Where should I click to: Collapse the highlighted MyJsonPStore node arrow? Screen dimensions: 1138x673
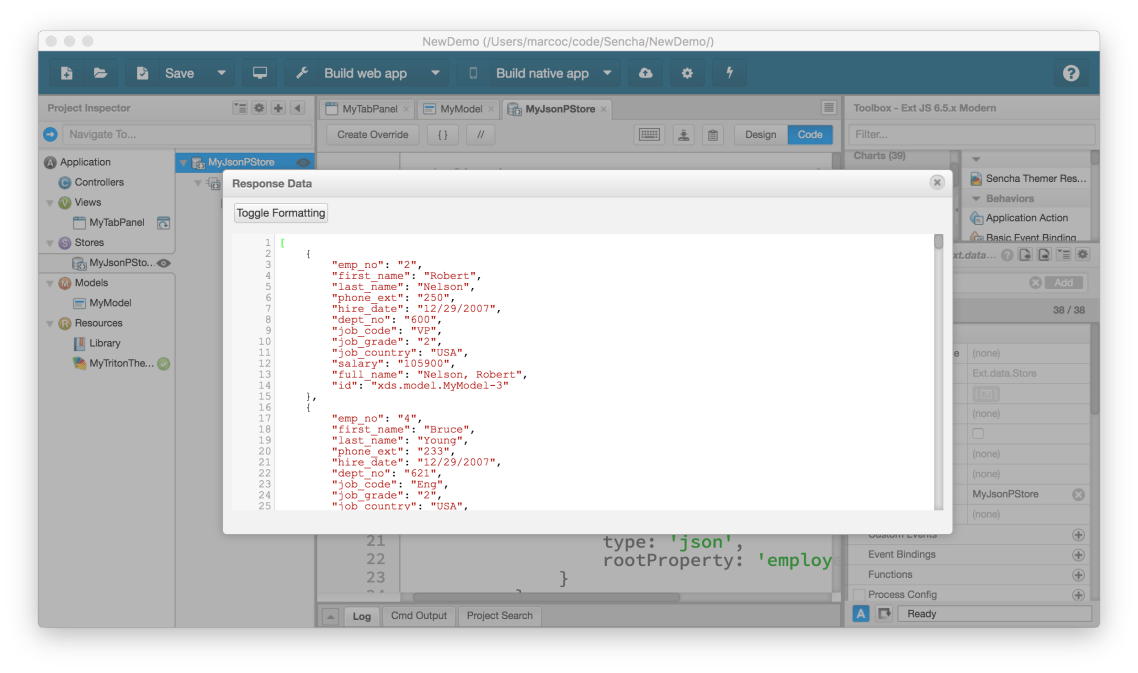click(184, 163)
